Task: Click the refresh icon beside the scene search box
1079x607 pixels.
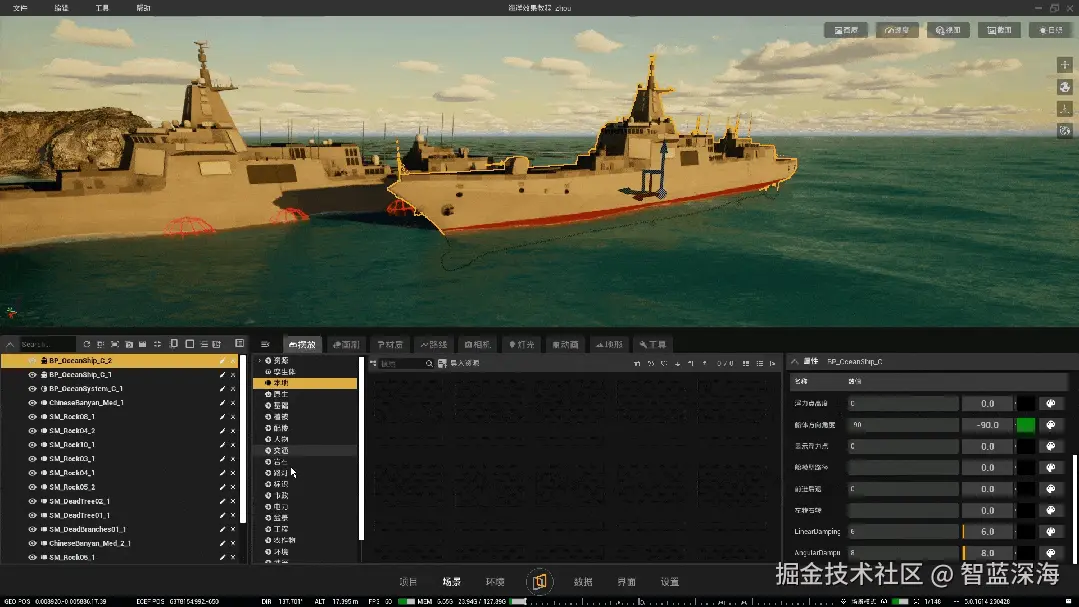Action: [87, 344]
